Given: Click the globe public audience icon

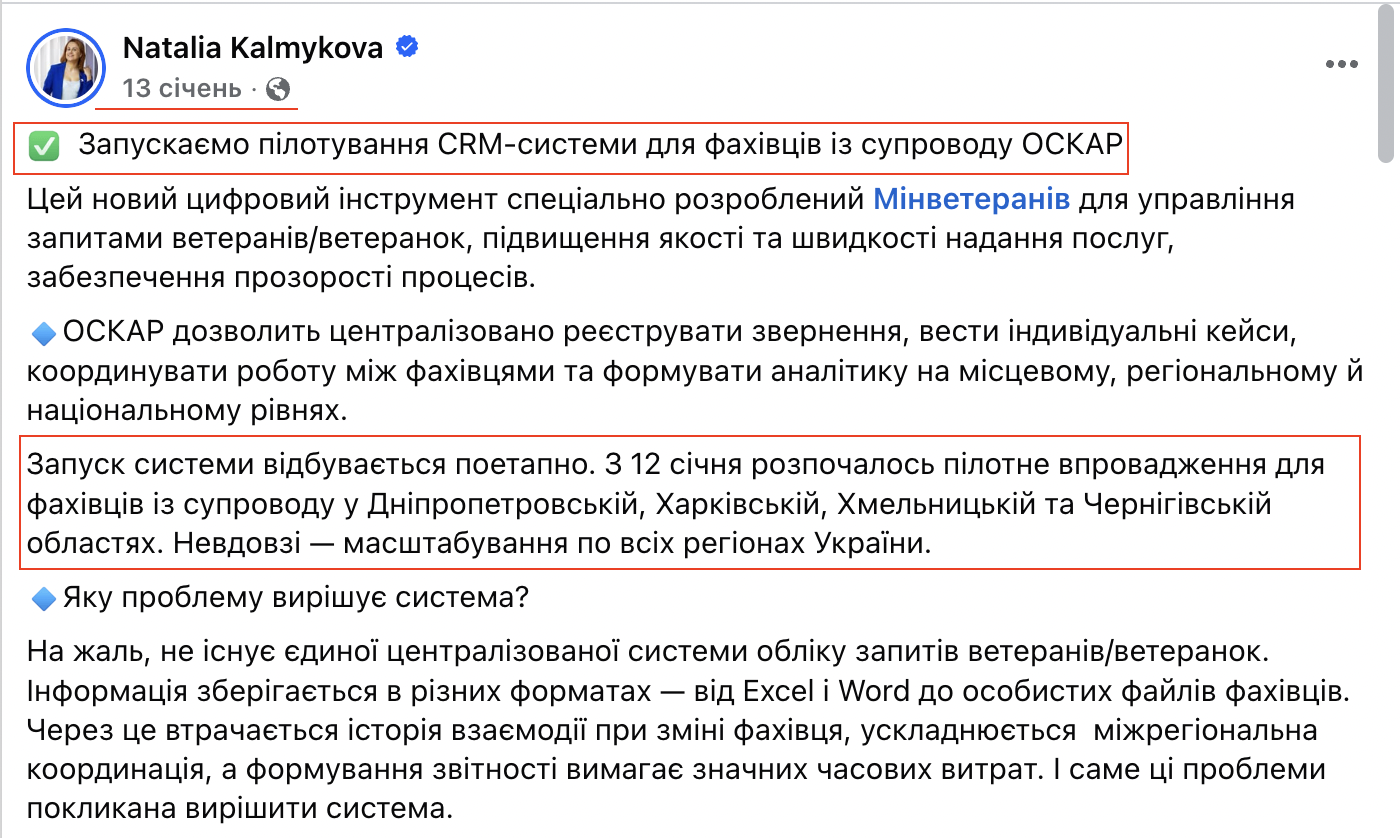Looking at the screenshot, I should [x=279, y=89].
